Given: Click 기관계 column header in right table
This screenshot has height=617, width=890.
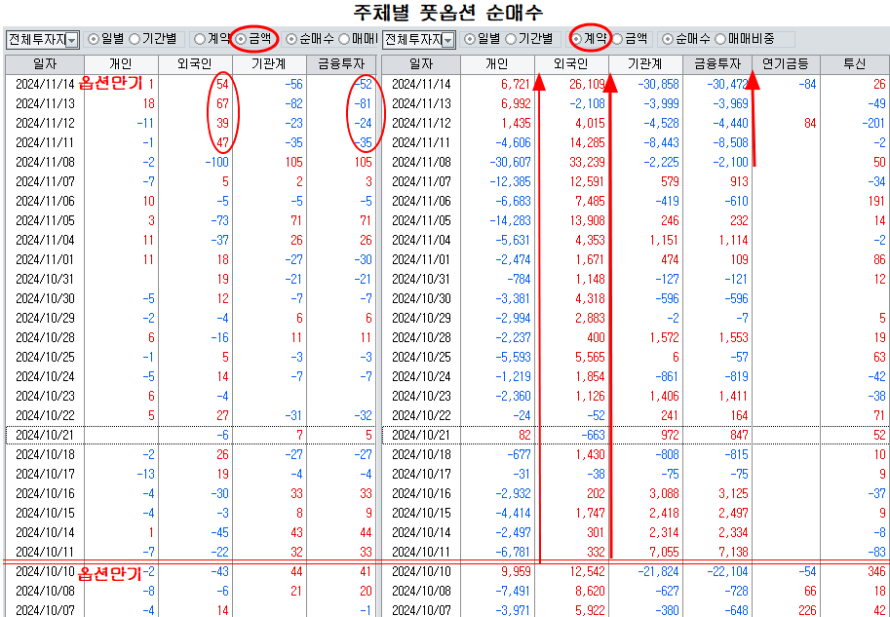Looking at the screenshot, I should (x=646, y=65).
